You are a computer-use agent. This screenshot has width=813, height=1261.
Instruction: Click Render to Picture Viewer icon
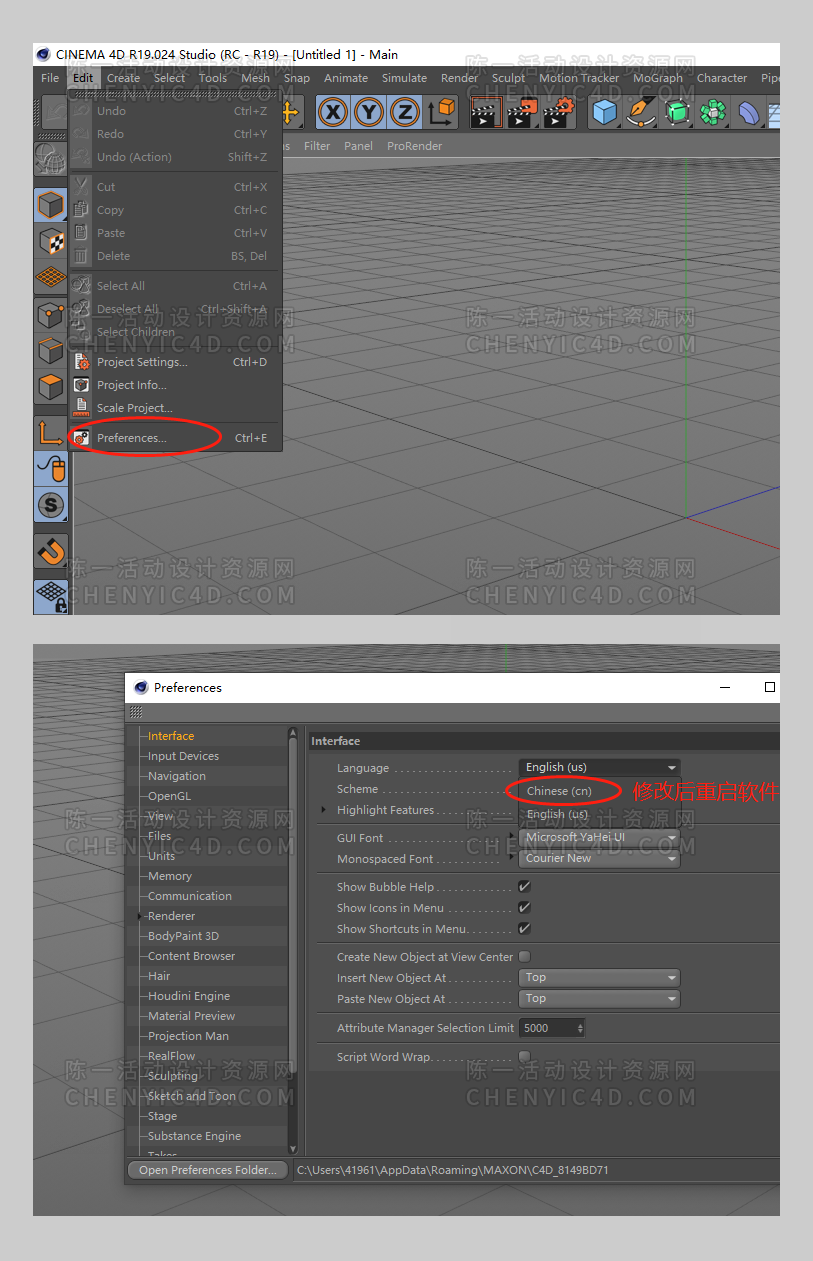click(x=522, y=112)
